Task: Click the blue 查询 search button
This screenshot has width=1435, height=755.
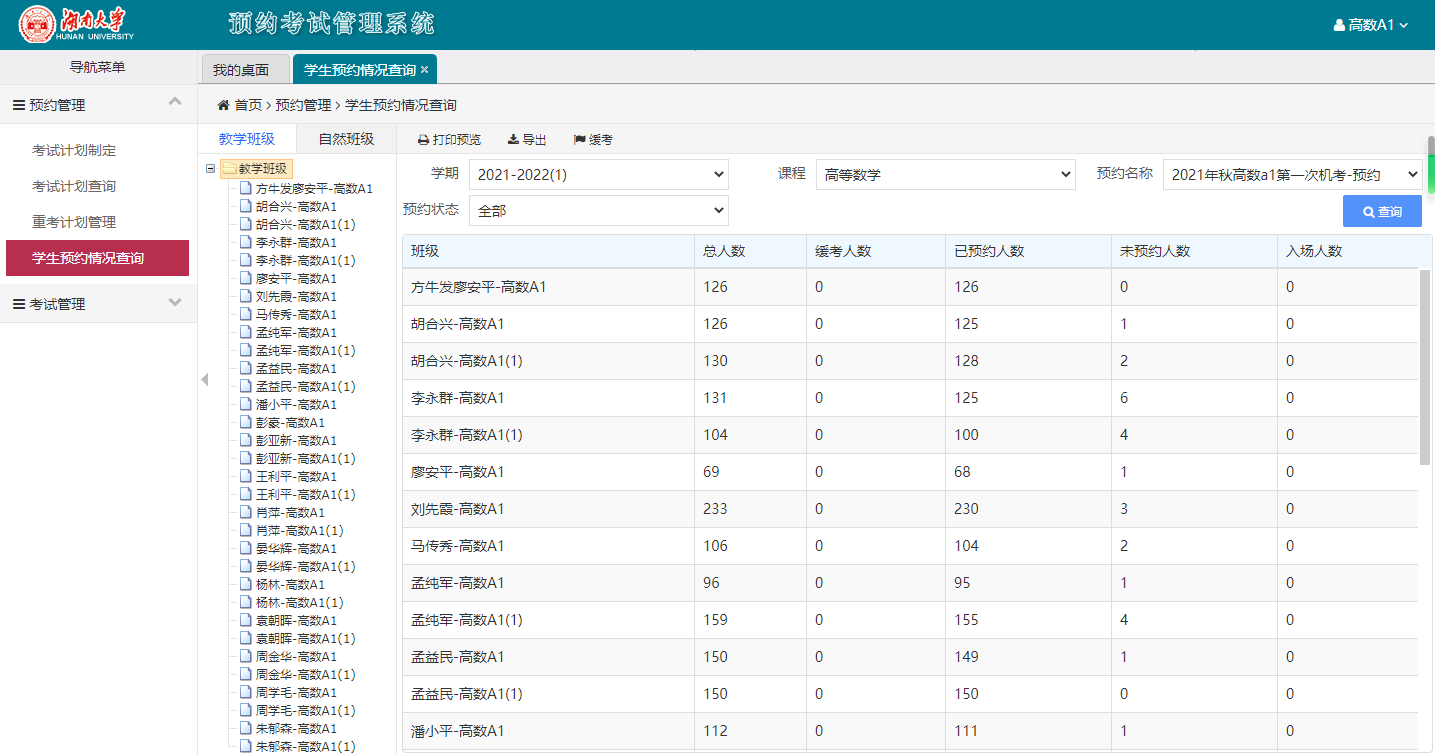Action: (1381, 211)
